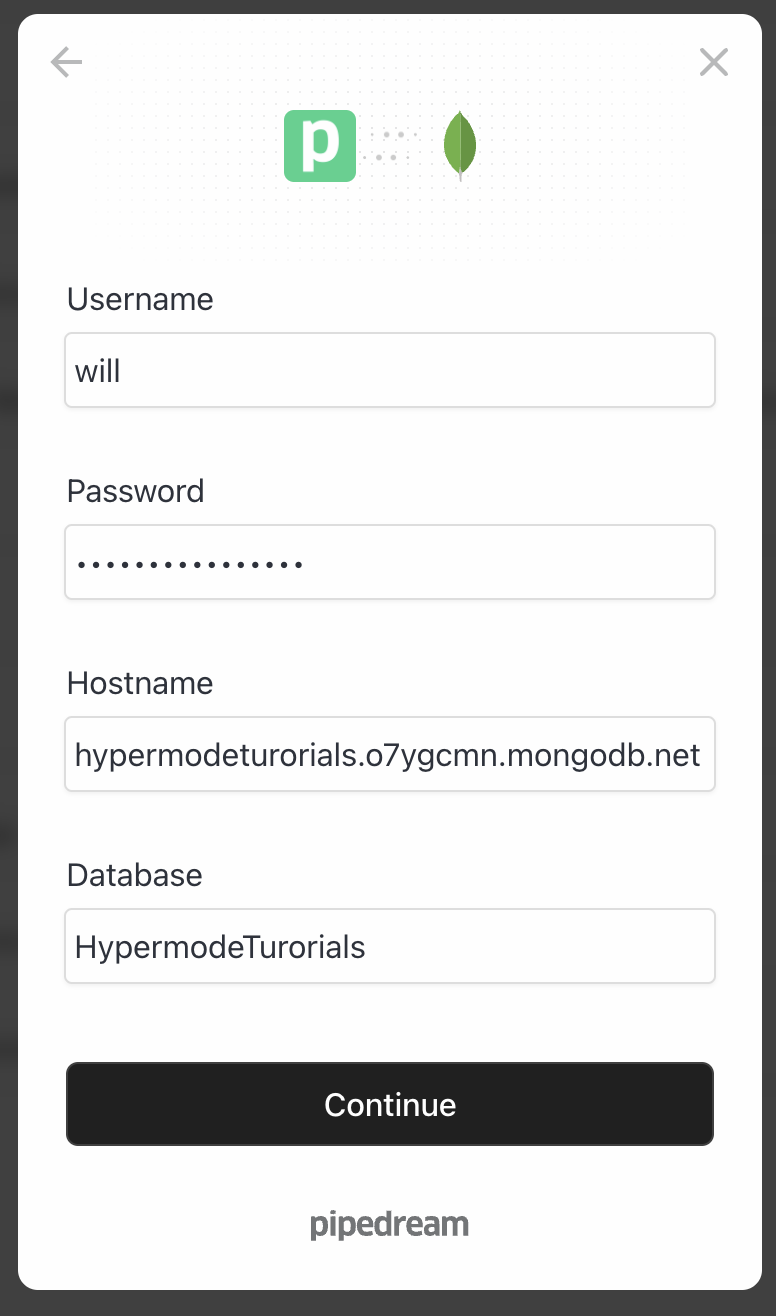
Task: Click the Username label
Action: coord(139,299)
